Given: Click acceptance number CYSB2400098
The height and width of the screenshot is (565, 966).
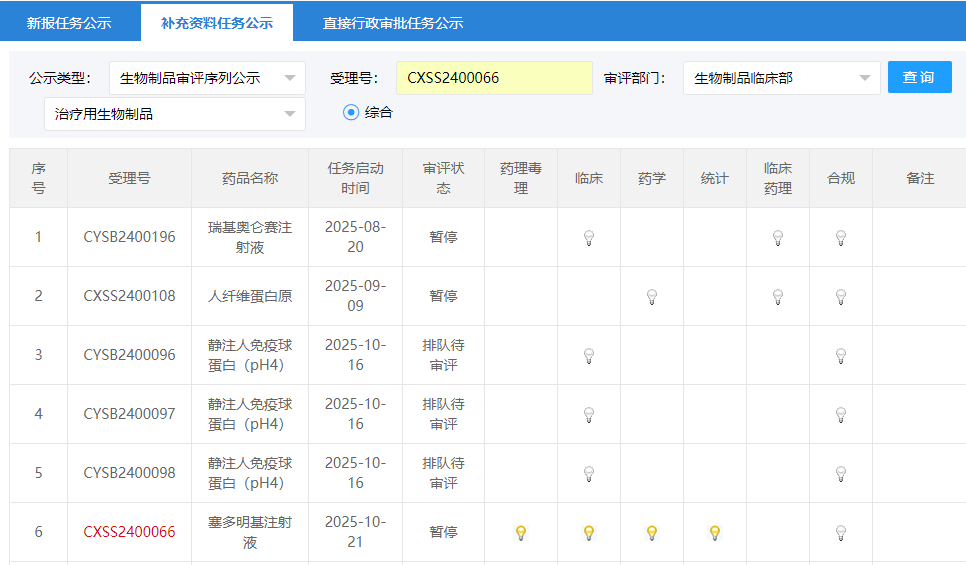Looking at the screenshot, I should coord(129,473).
